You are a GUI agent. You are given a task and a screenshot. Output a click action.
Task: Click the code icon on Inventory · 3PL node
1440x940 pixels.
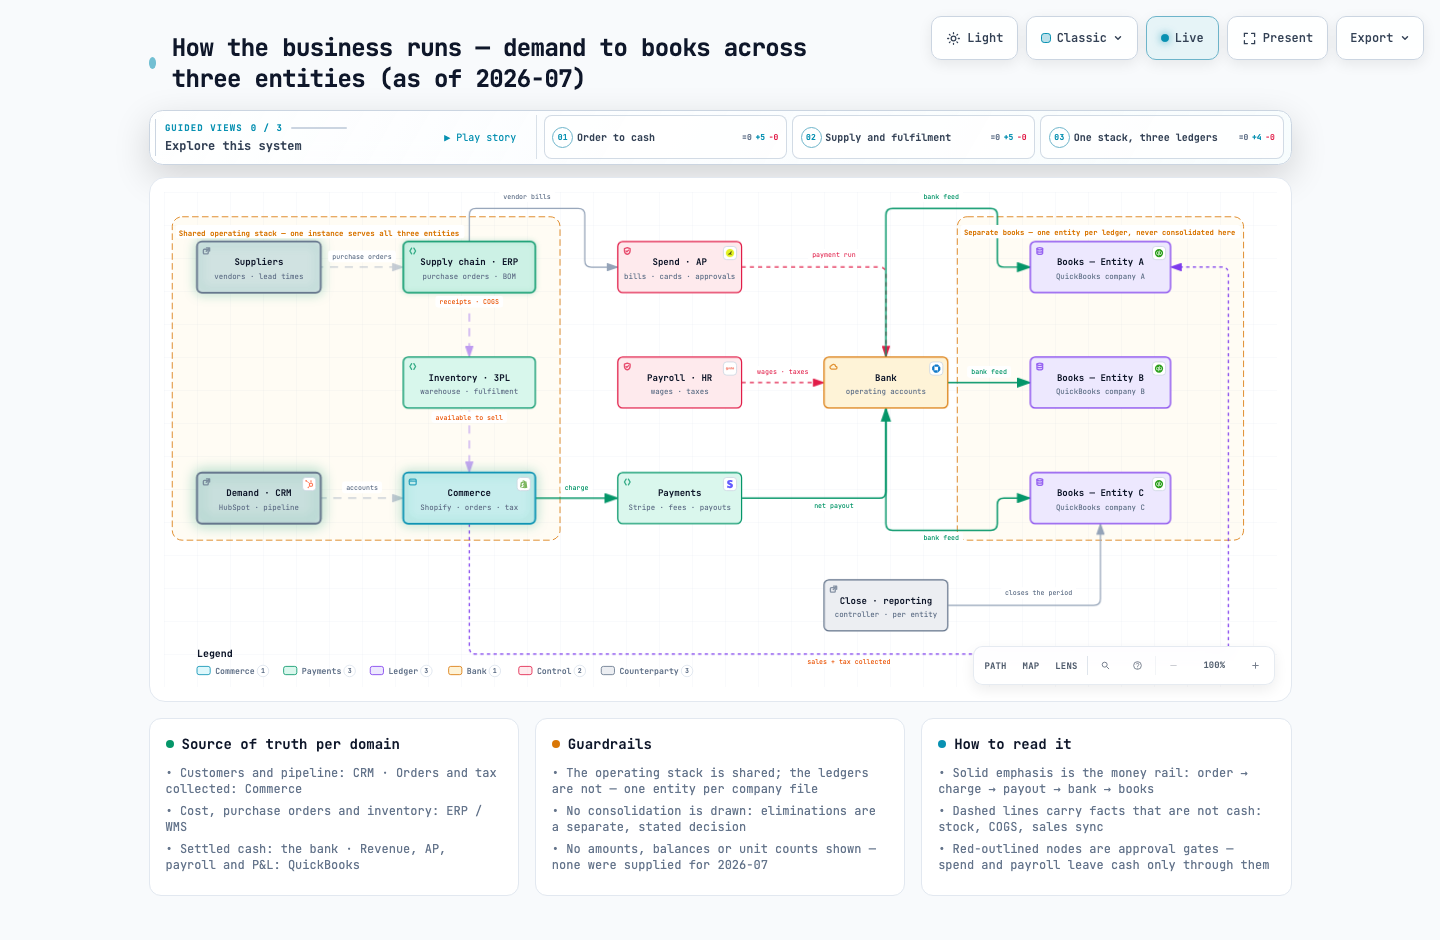412,367
